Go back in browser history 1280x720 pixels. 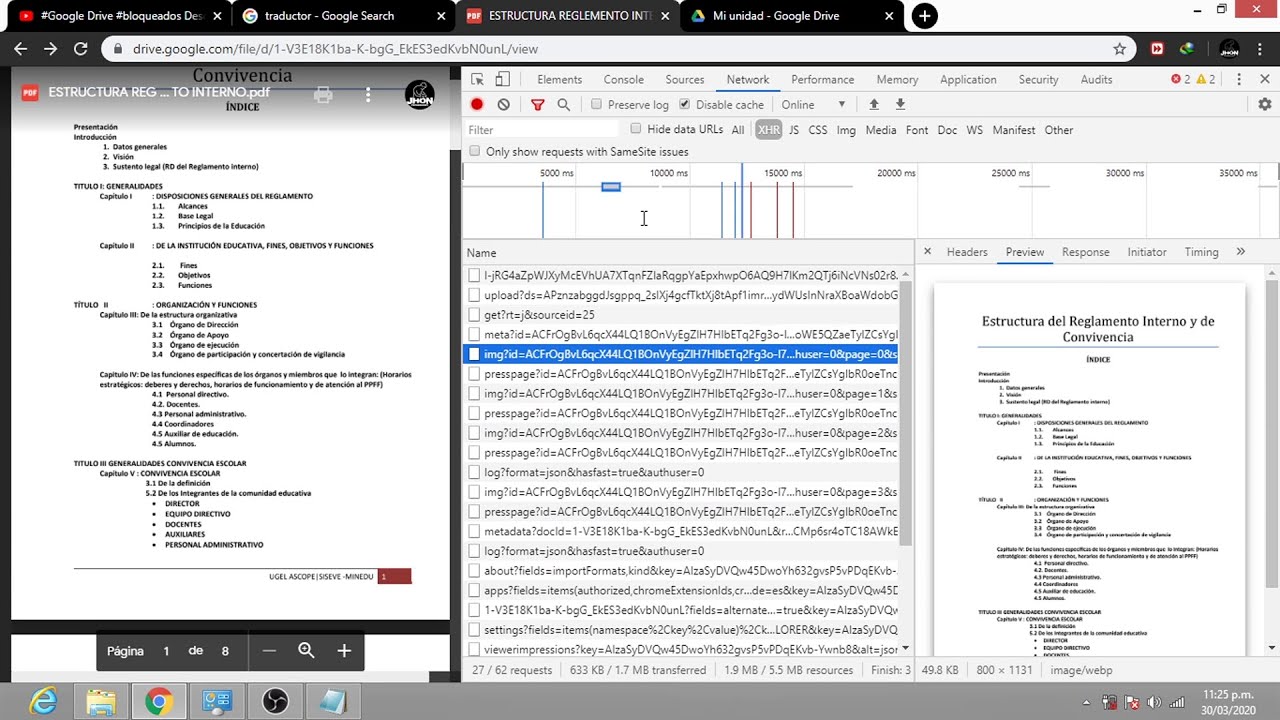21,48
